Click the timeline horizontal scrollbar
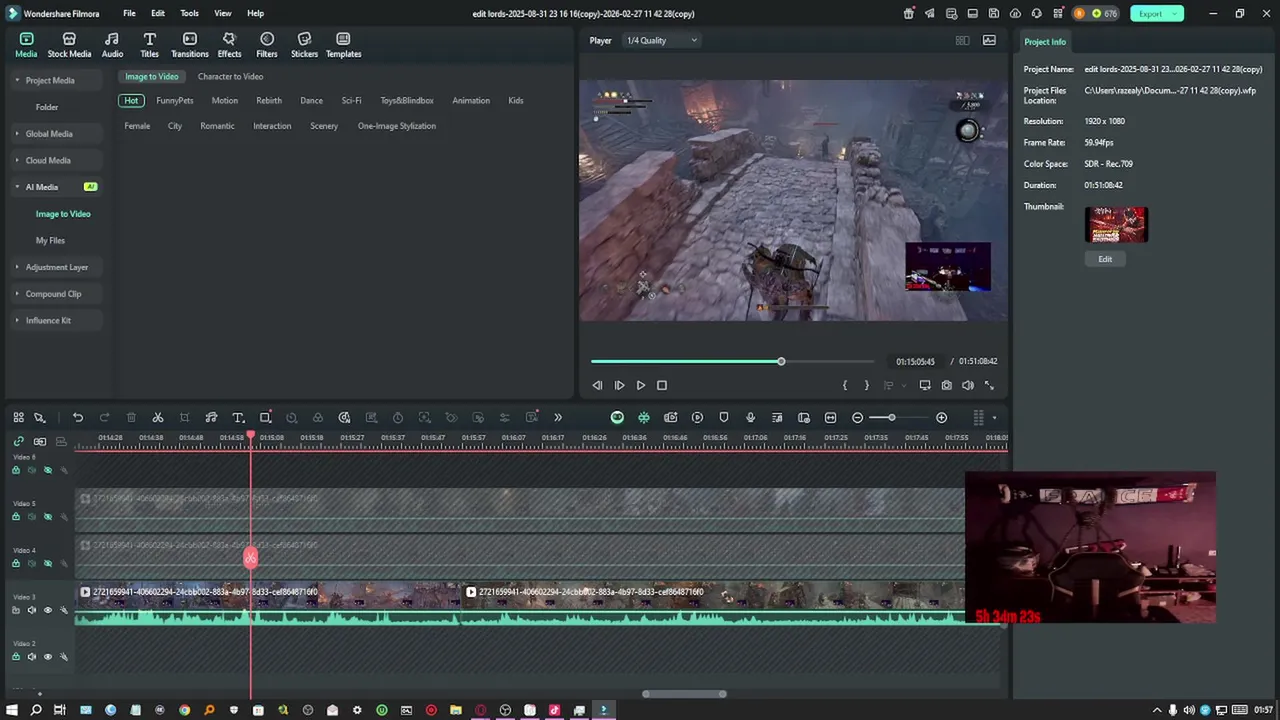The image size is (1280, 720). [x=685, y=694]
